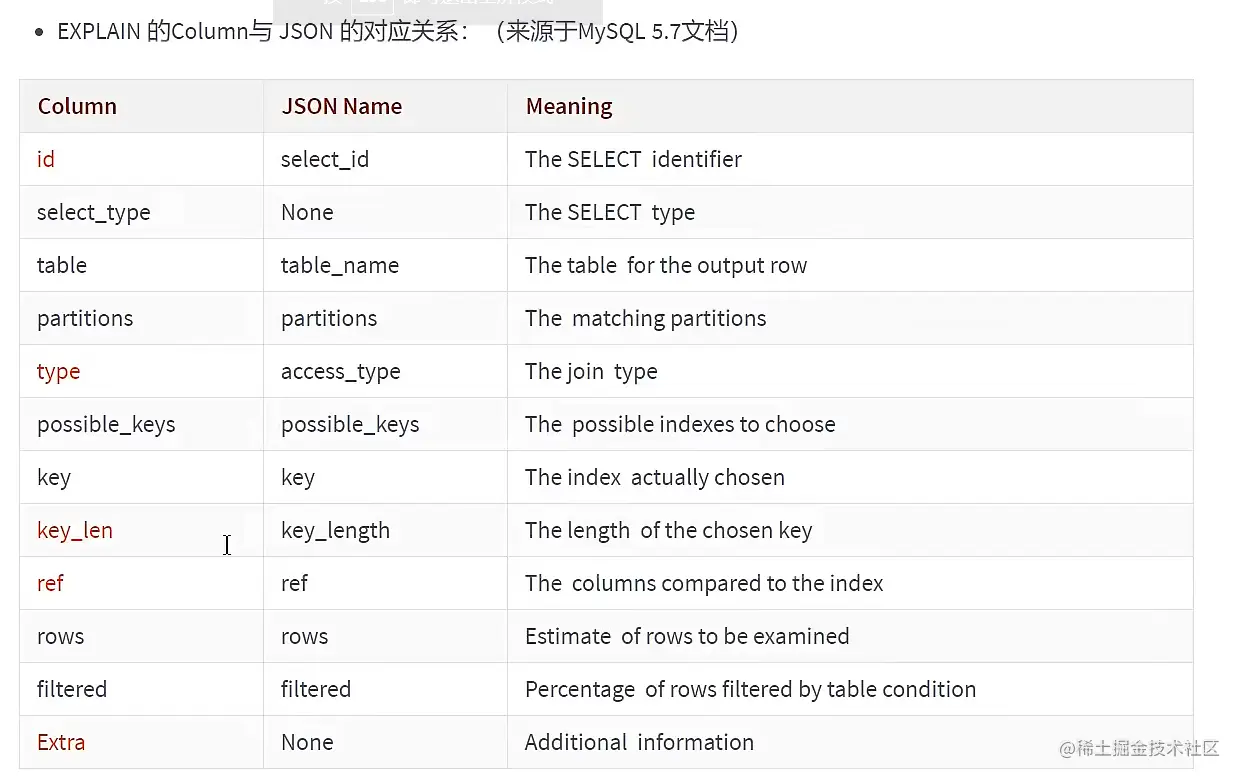Click the 'JSON Name' table header

click(341, 106)
